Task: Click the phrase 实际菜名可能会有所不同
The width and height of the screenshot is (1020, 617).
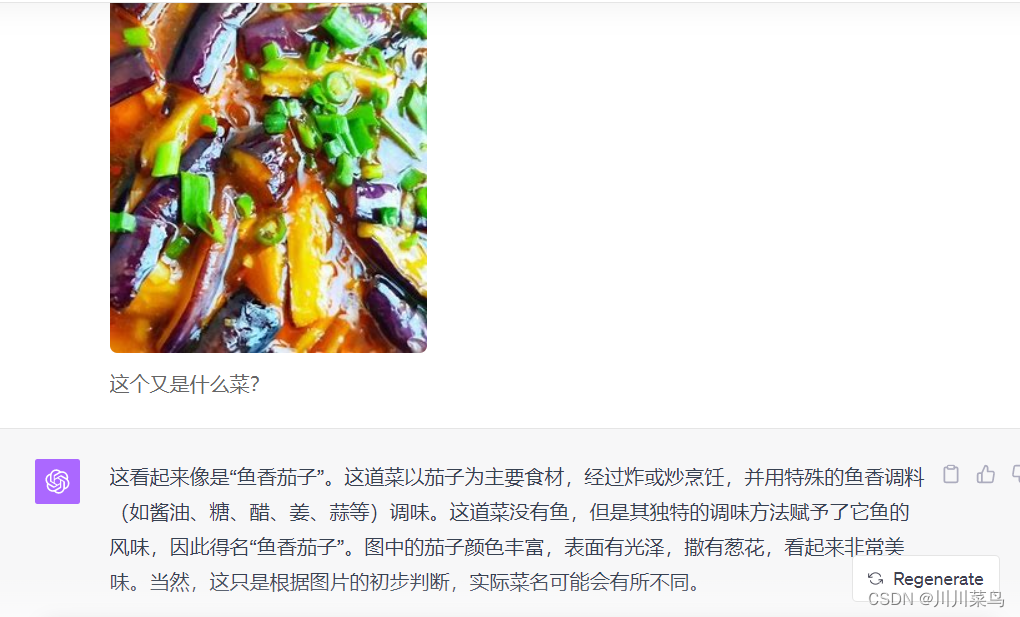Action: pyautogui.click(x=579, y=581)
